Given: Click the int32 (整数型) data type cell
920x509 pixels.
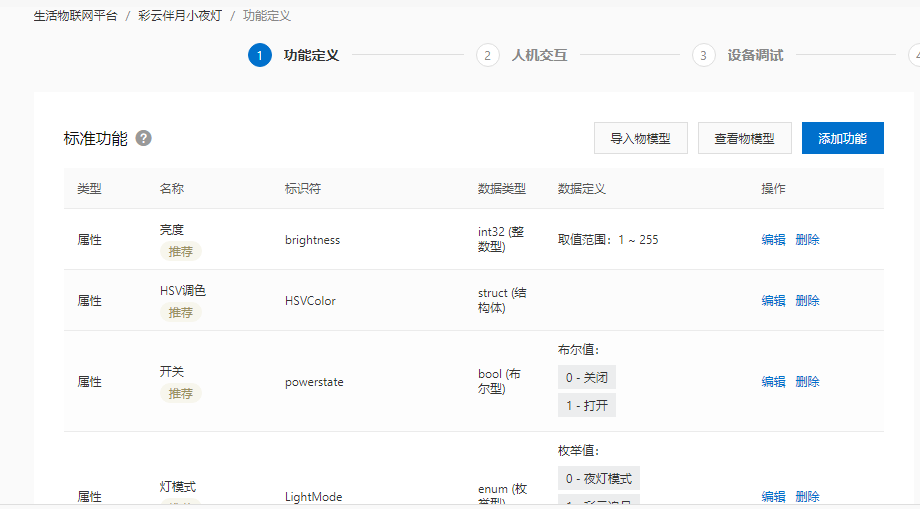Looking at the screenshot, I should pos(502,239).
